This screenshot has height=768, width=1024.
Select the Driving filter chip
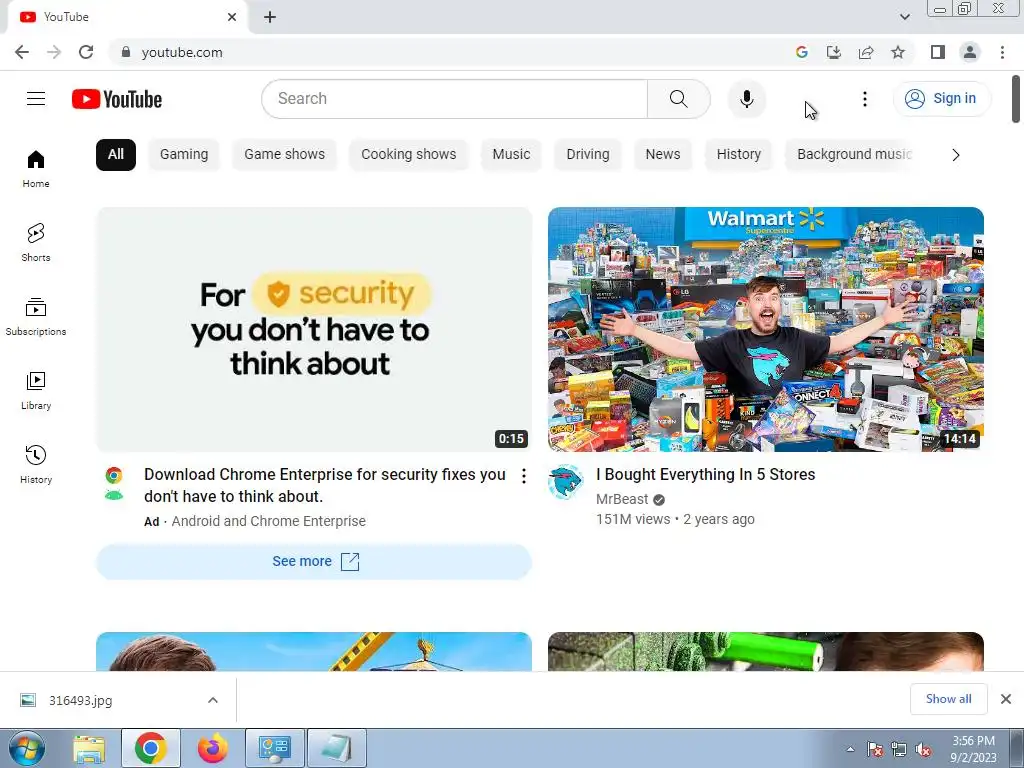click(x=588, y=155)
